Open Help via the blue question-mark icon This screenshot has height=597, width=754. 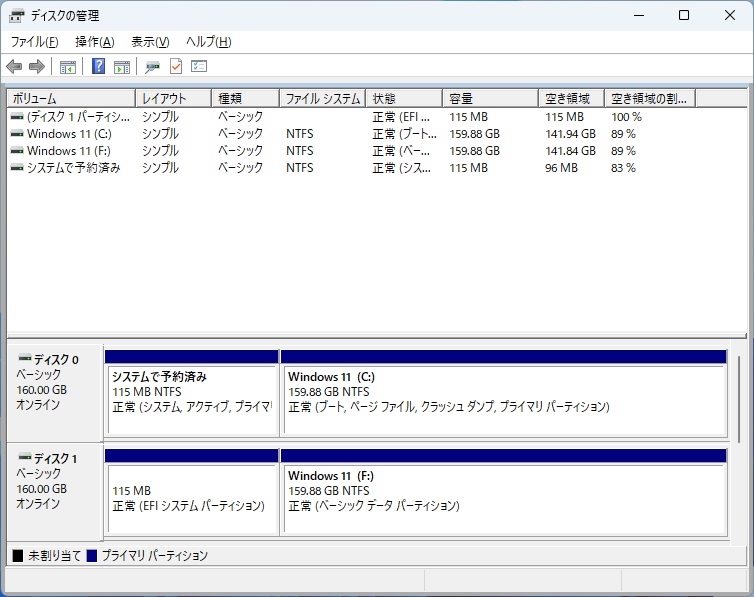[98, 66]
